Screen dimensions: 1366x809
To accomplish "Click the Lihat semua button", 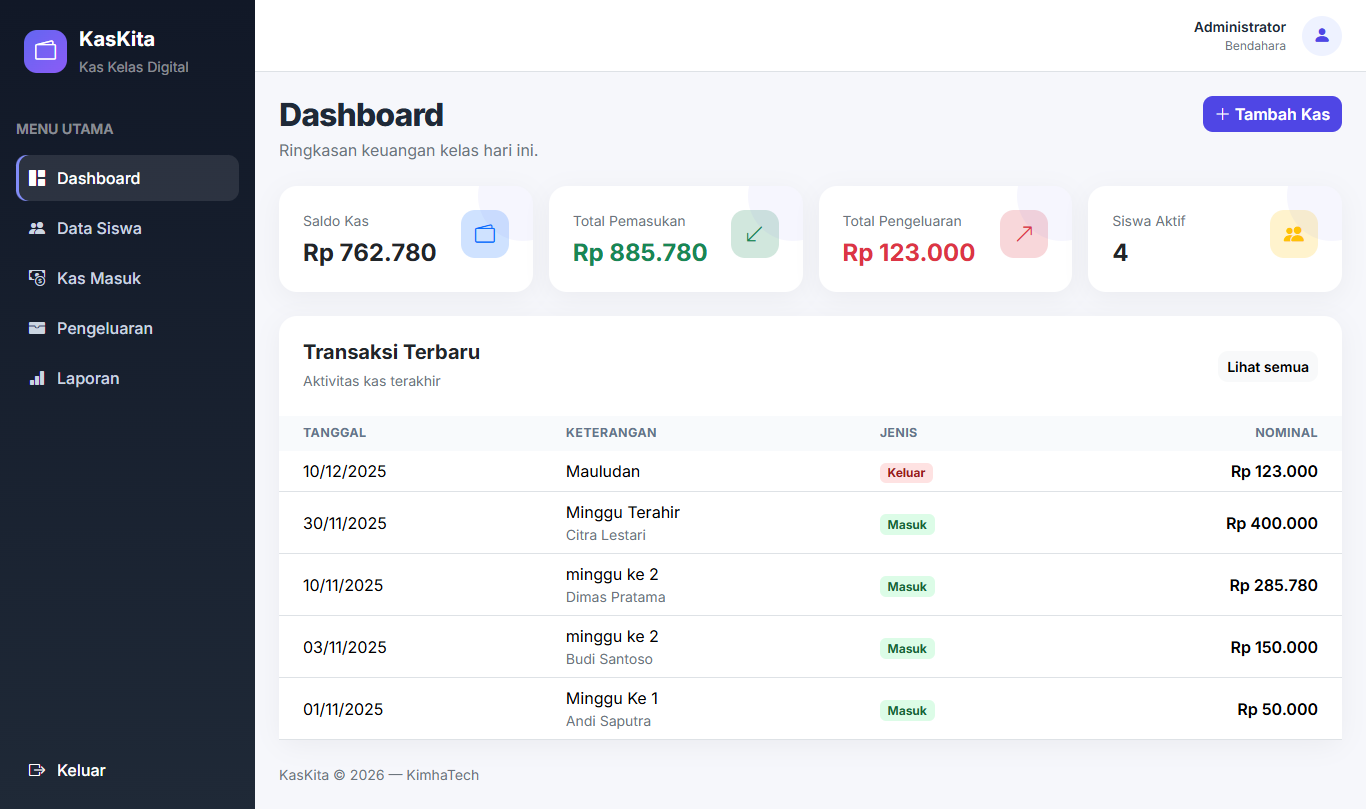I will (1268, 367).
